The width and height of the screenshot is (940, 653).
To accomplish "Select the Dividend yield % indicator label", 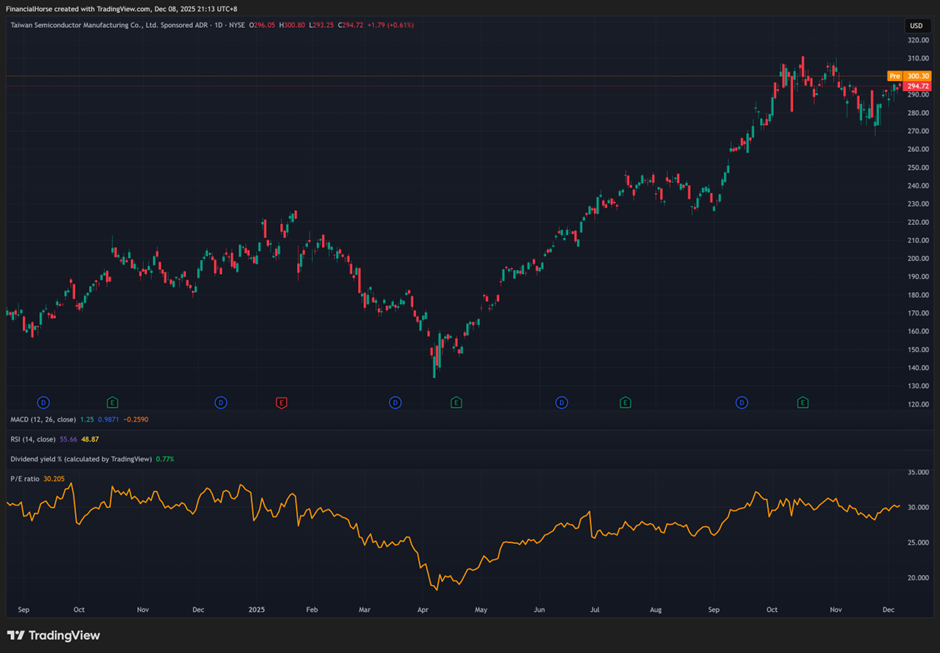I will click(80, 459).
